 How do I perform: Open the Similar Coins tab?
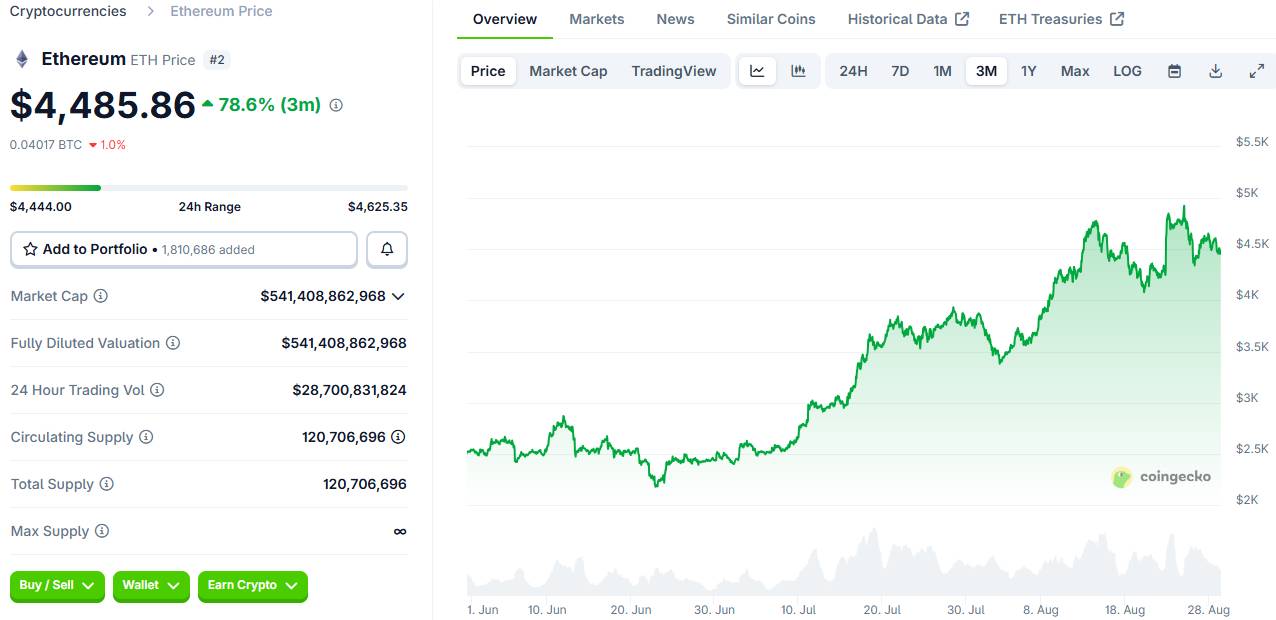pos(771,19)
